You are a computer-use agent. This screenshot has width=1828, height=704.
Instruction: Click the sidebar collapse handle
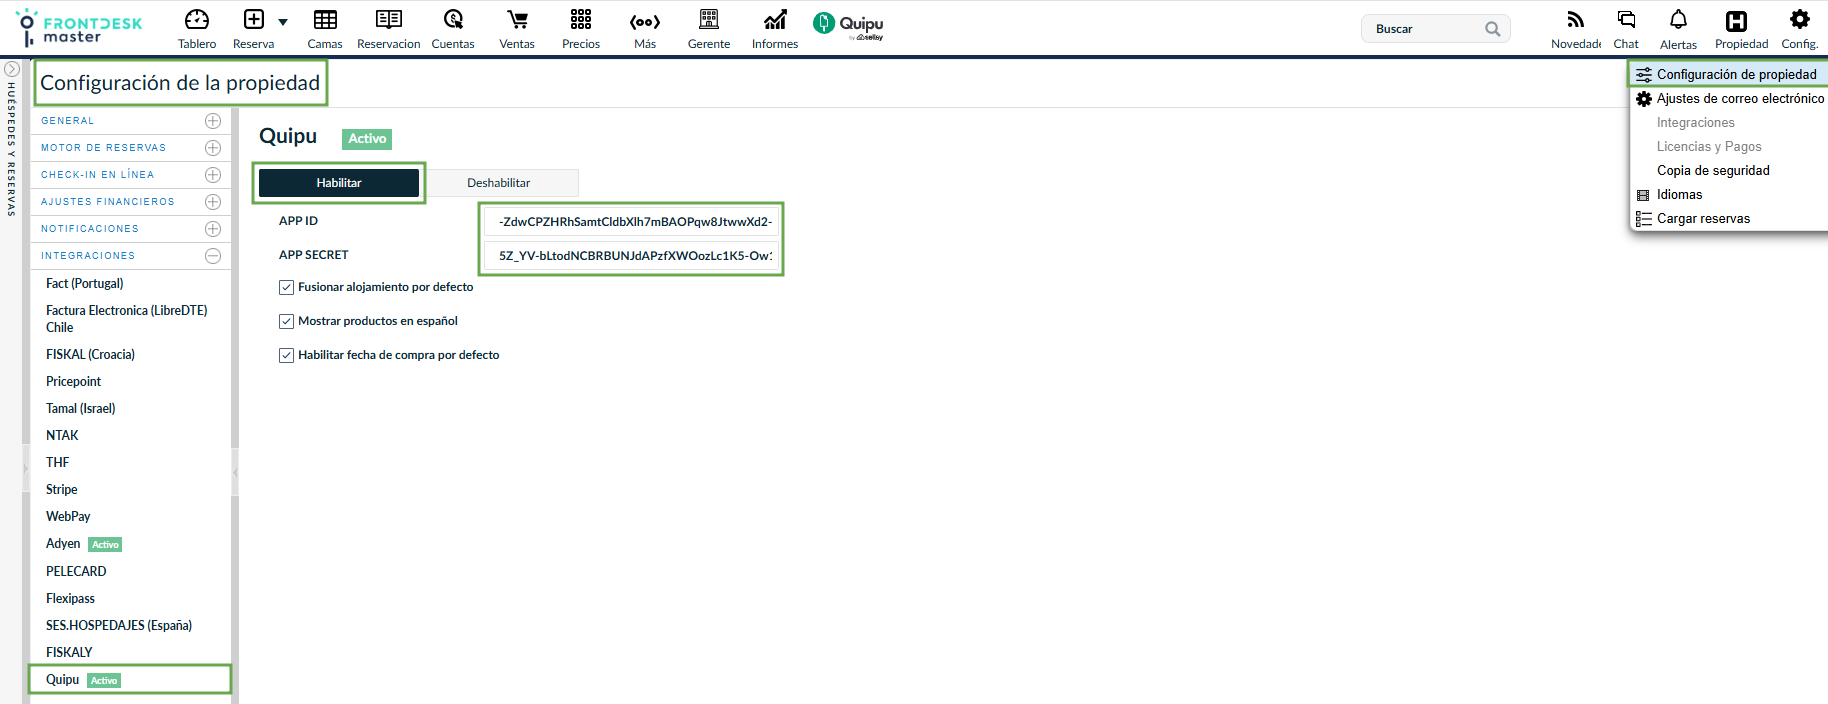pos(235,471)
